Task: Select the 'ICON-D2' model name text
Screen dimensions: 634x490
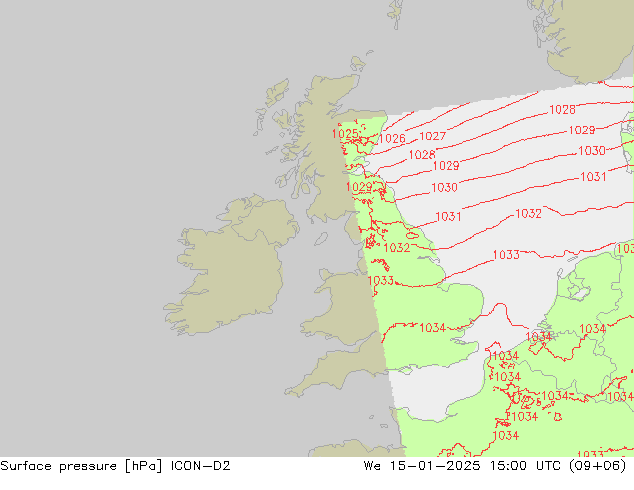Action: [200, 466]
